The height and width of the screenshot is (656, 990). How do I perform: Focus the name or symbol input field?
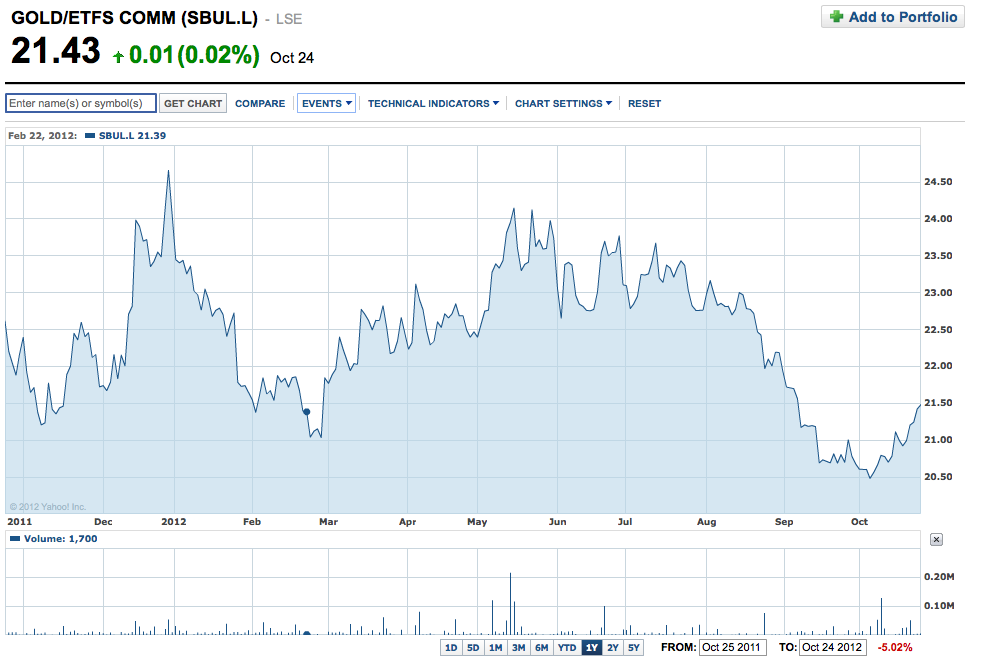(81, 103)
